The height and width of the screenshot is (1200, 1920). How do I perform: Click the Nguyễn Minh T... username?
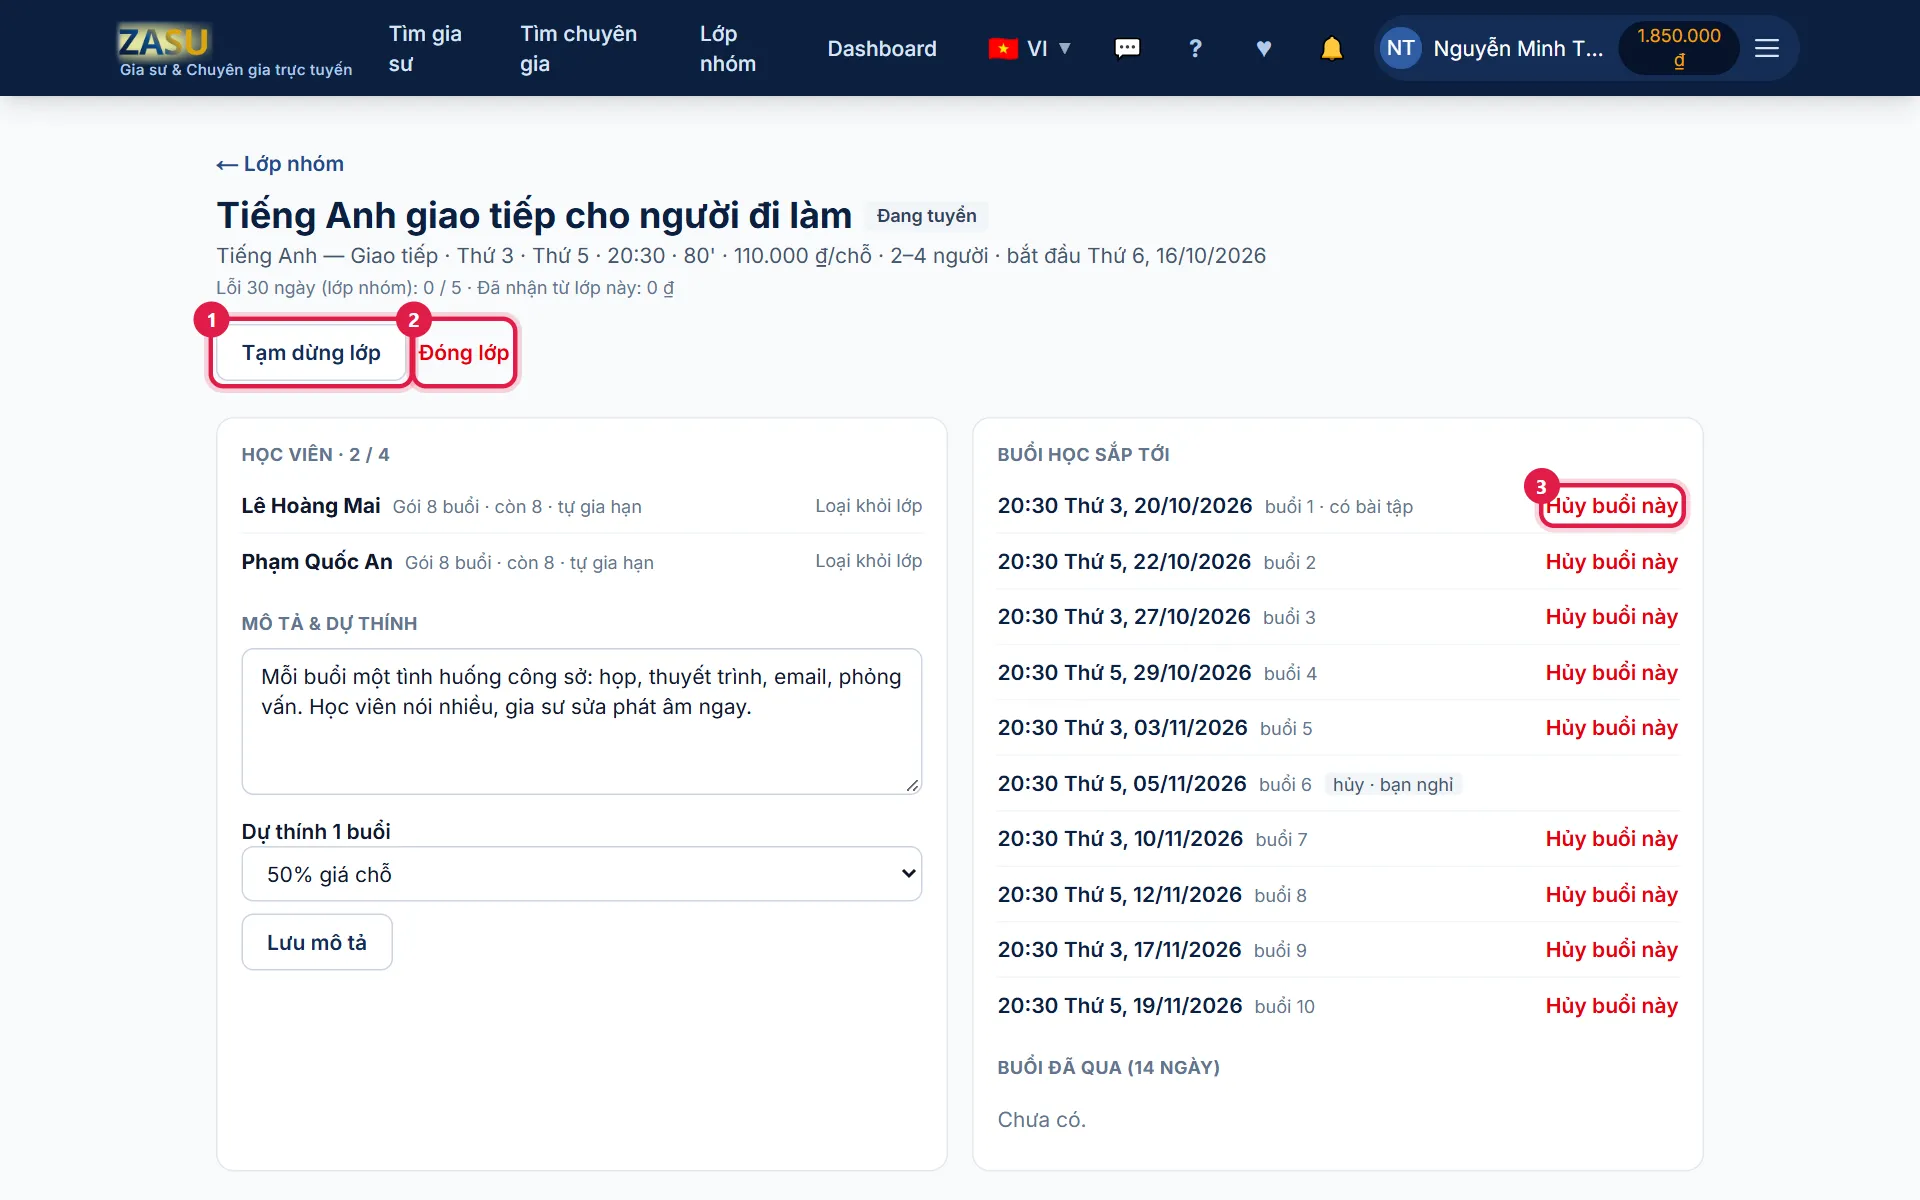[1518, 48]
